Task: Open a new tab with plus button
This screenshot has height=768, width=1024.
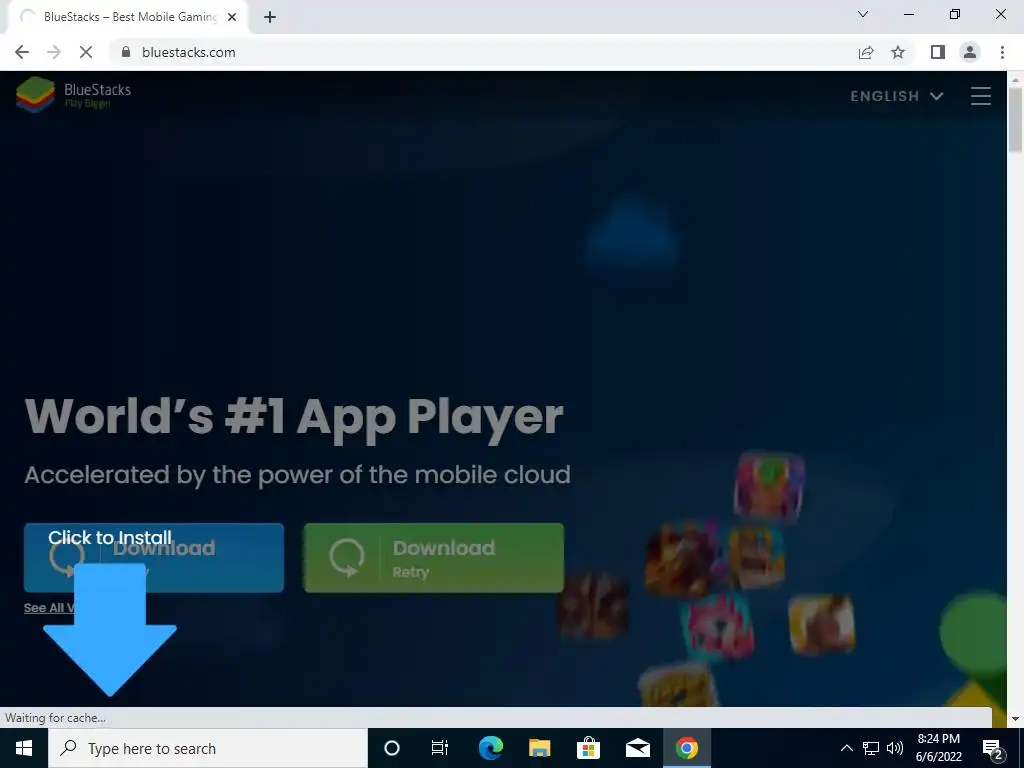Action: click(x=270, y=18)
